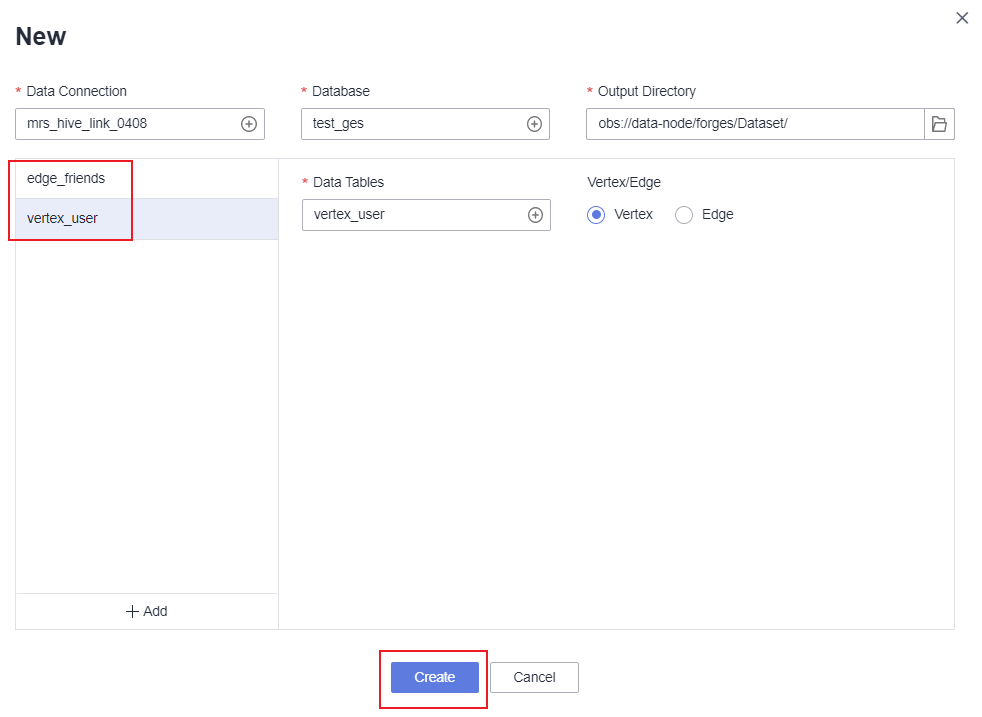Click the plus icon beside Add
The height and width of the screenshot is (717, 982).
(132, 611)
